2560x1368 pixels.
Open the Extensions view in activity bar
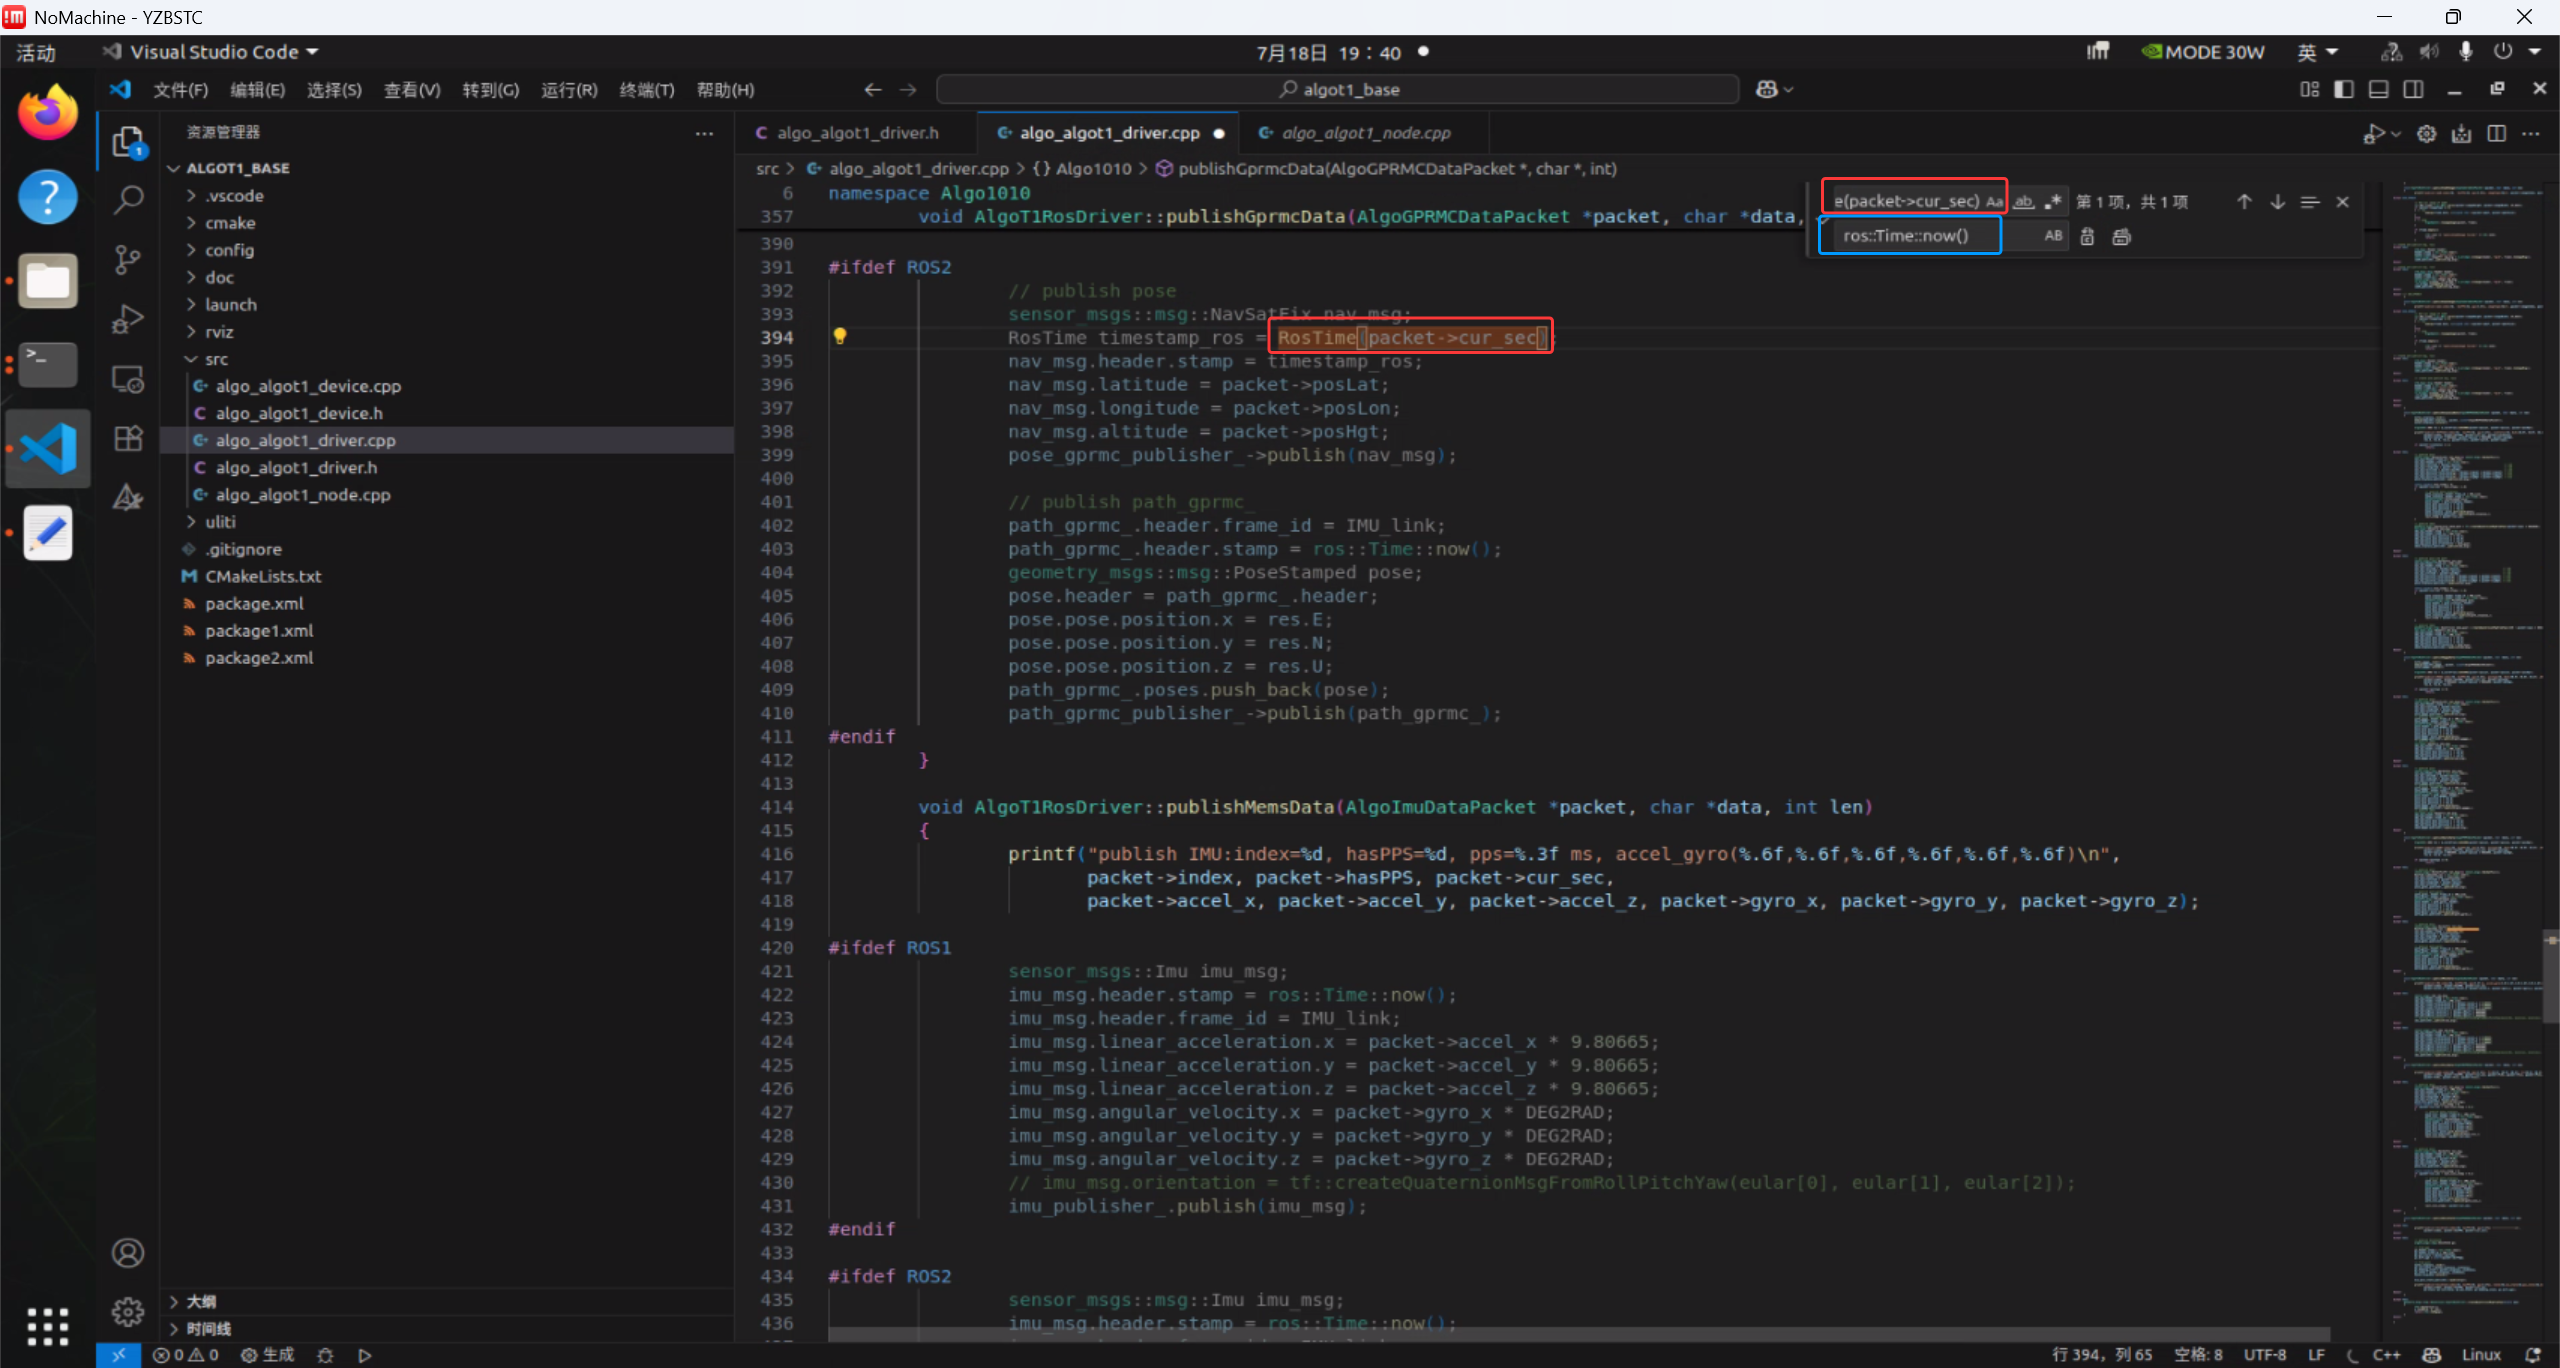point(128,438)
